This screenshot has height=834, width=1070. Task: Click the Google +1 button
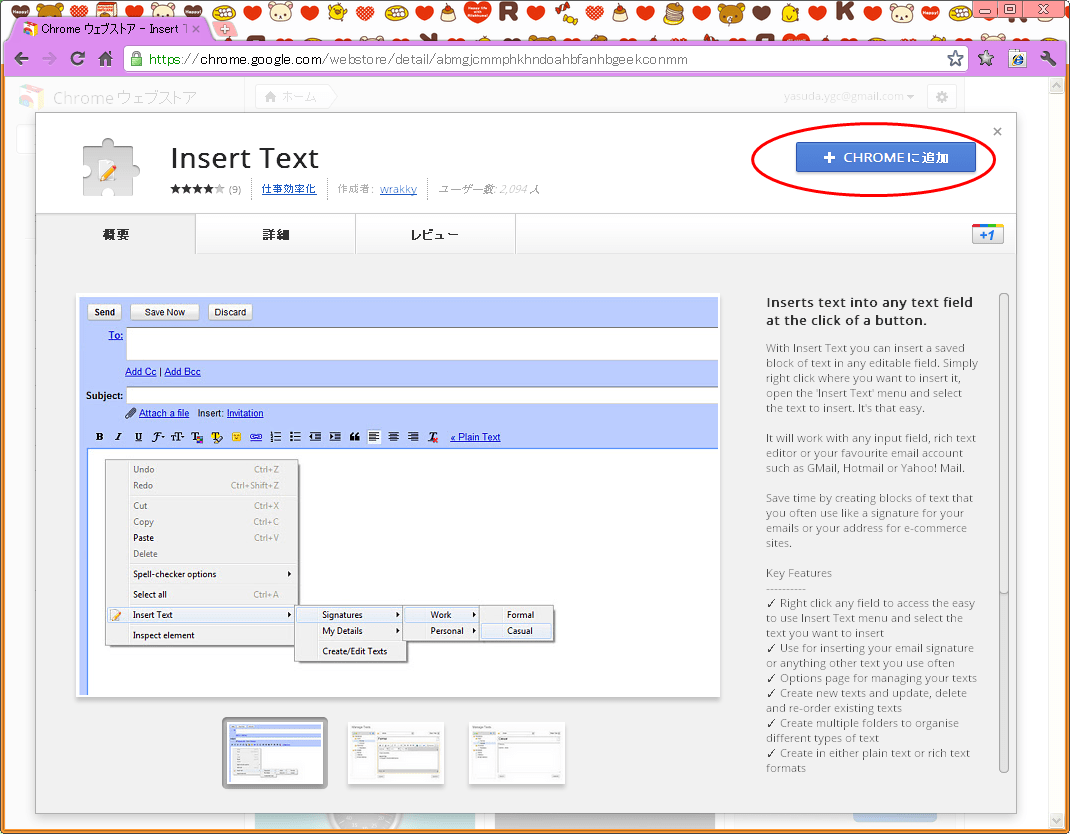pyautogui.click(x=987, y=234)
